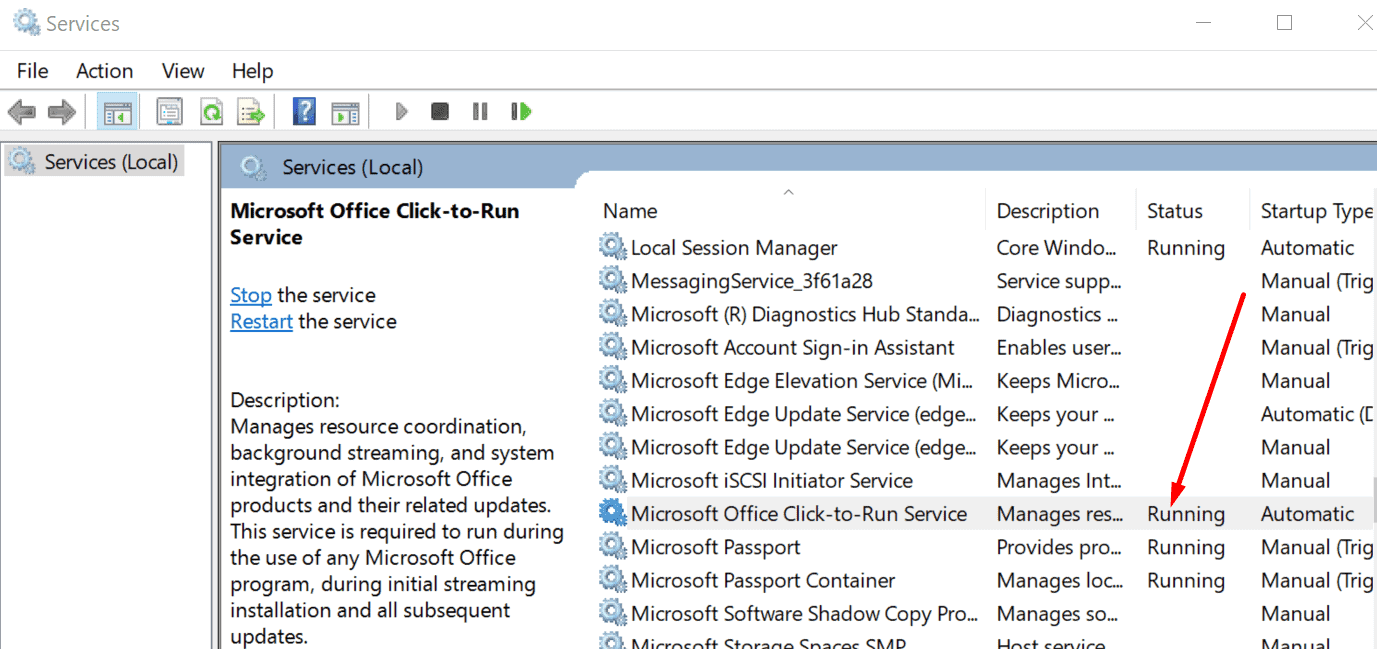The height and width of the screenshot is (649, 1377).
Task: Click the "Enables user..." description cell
Action: 1060,347
